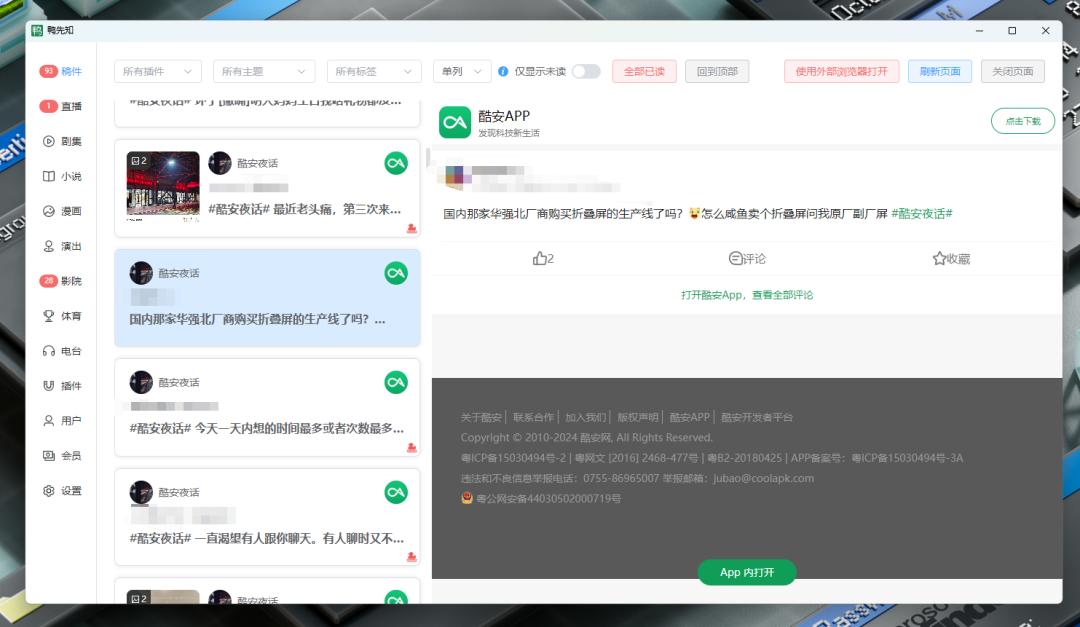Click the 剧集 play icon

point(48,141)
